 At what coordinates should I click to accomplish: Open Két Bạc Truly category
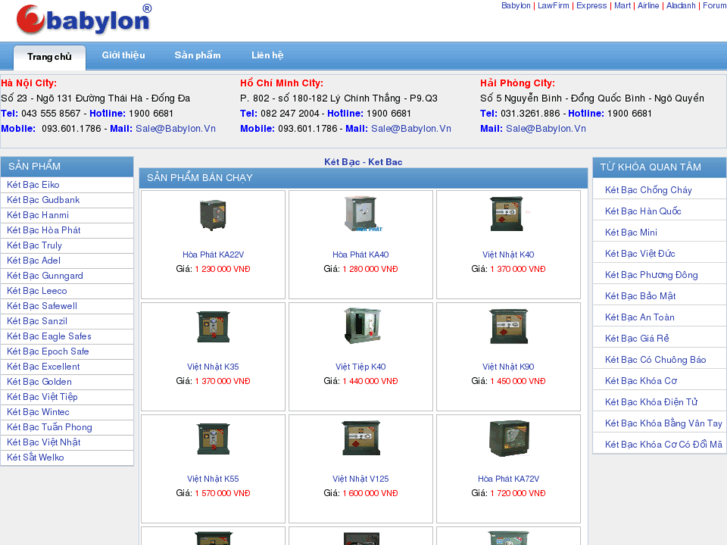pos(34,245)
